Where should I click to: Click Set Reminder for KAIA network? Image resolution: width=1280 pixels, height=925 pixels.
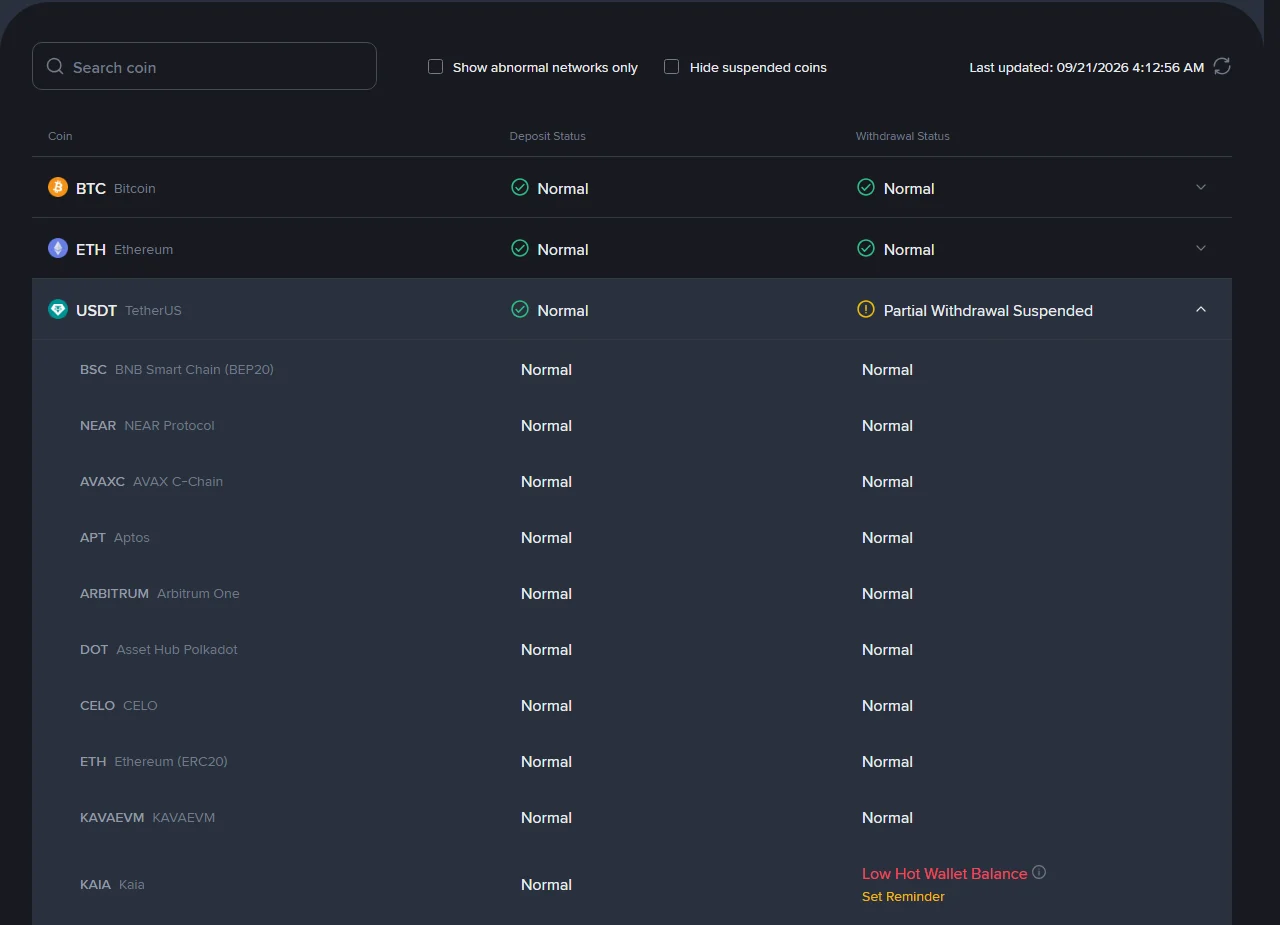point(903,897)
